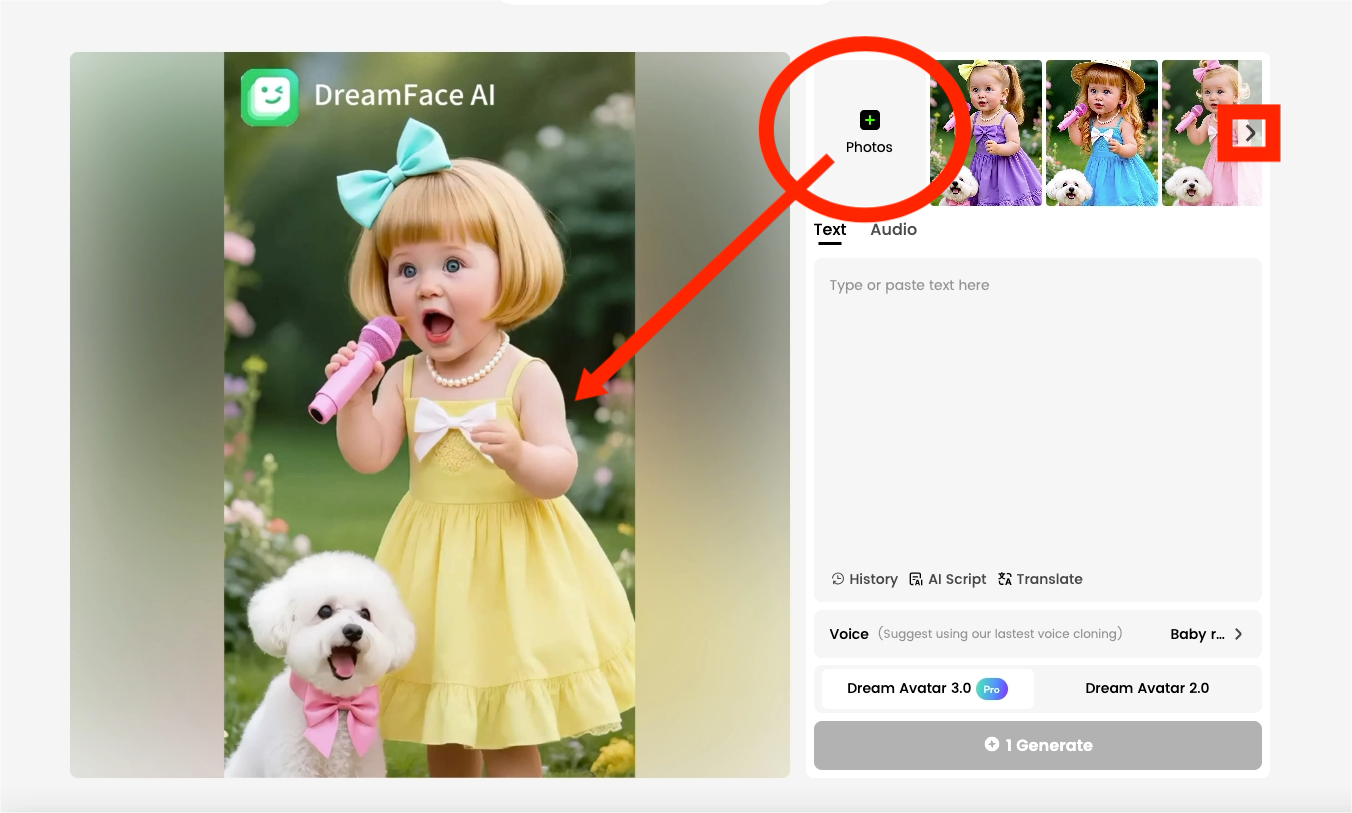
Task: Select the blue dress girl with hat thumbnail
Action: click(1102, 133)
